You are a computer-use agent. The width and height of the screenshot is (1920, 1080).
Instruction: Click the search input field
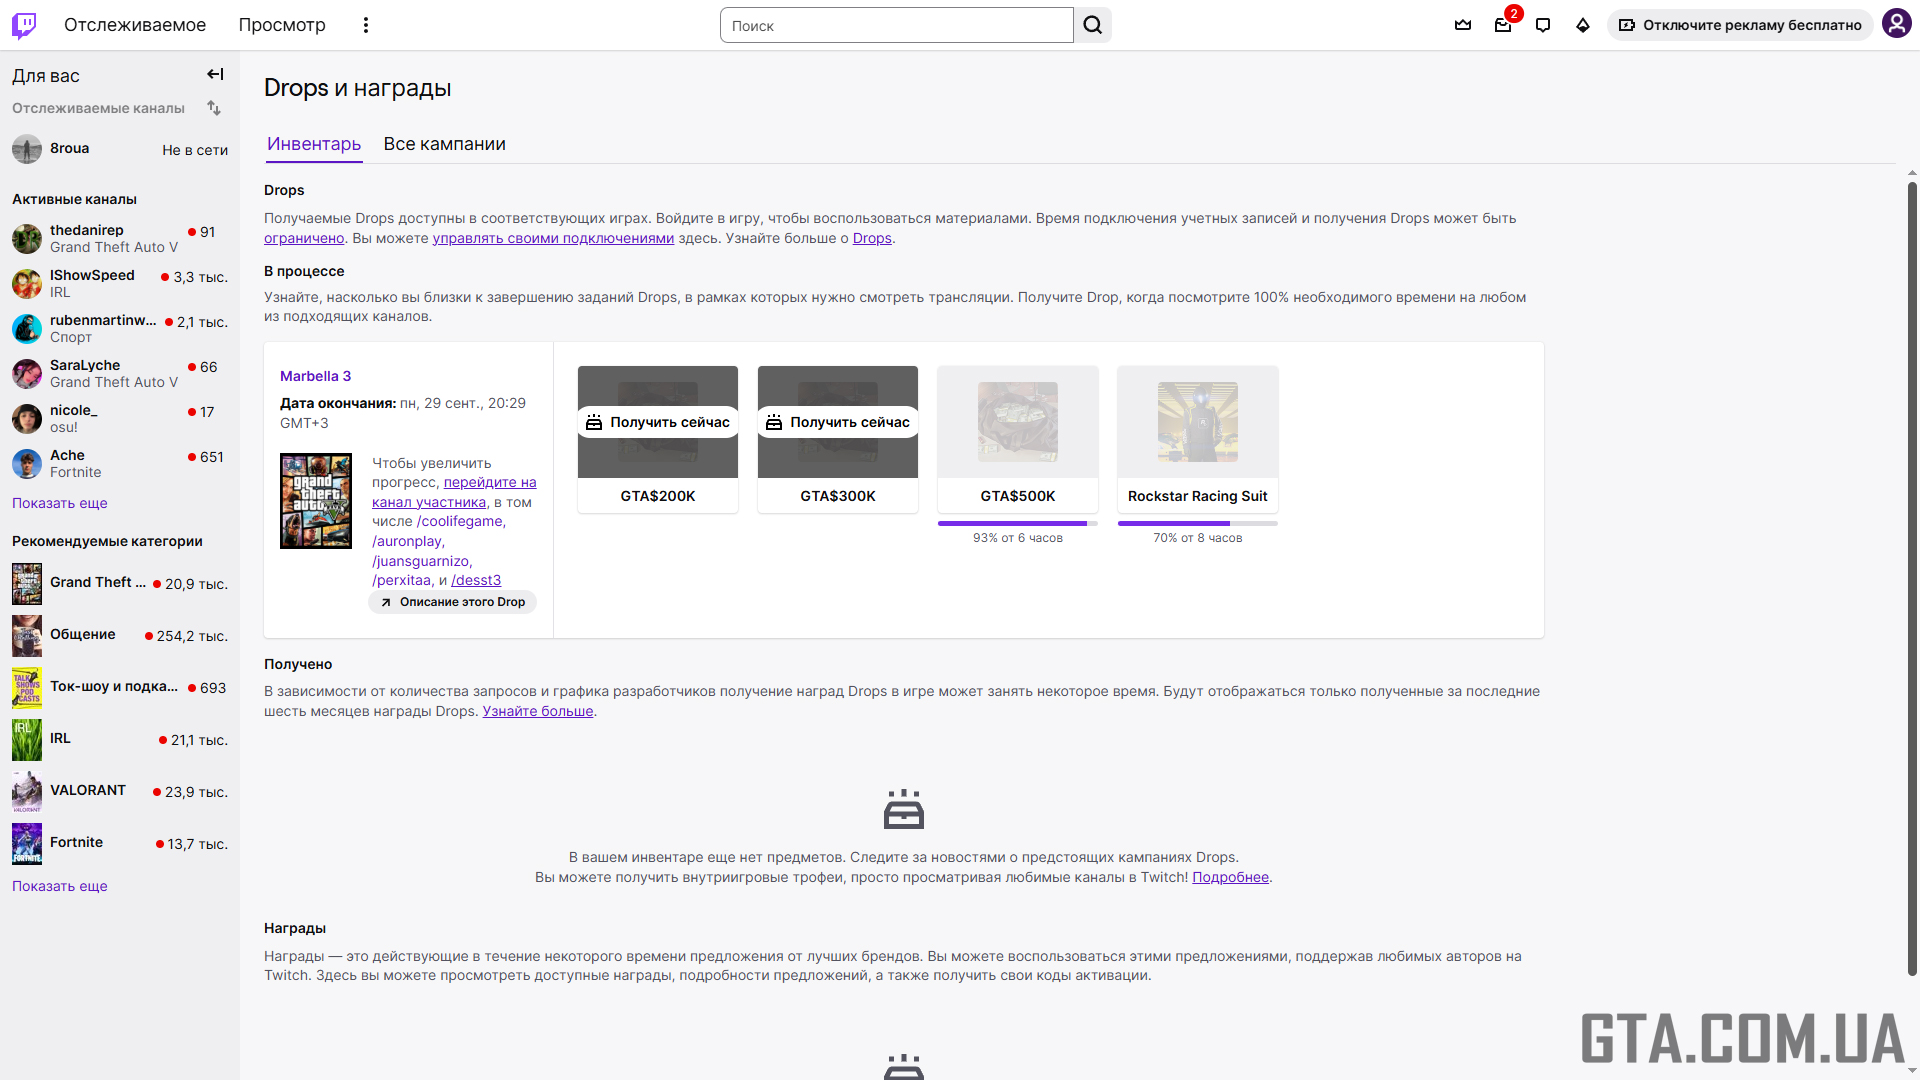[896, 25]
